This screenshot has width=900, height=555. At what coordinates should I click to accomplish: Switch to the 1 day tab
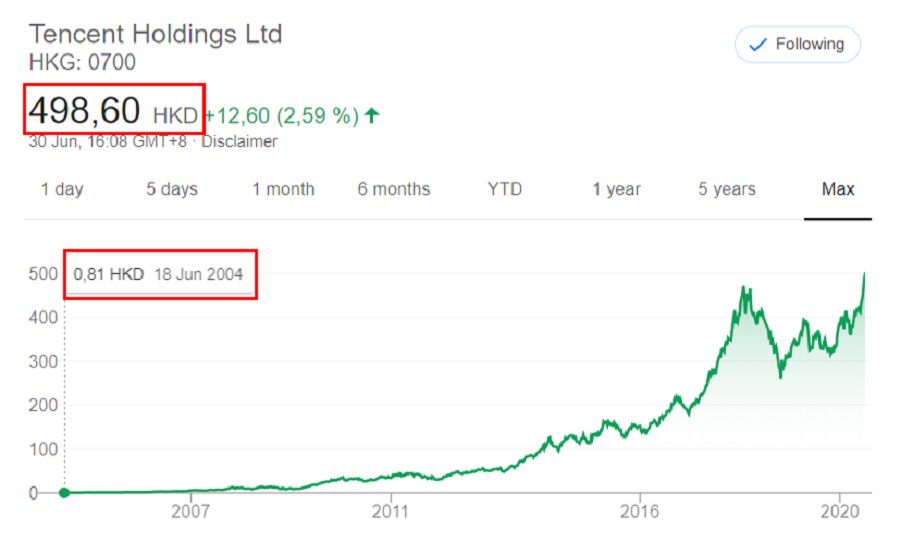(62, 189)
